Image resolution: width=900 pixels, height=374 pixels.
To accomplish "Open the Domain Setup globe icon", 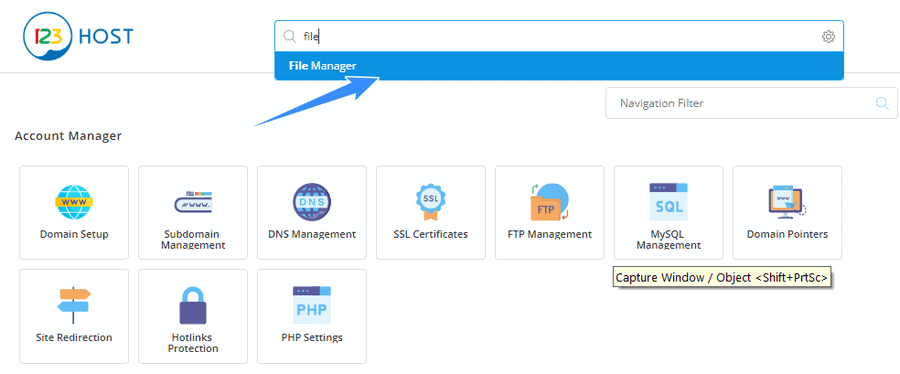I will (x=74, y=202).
